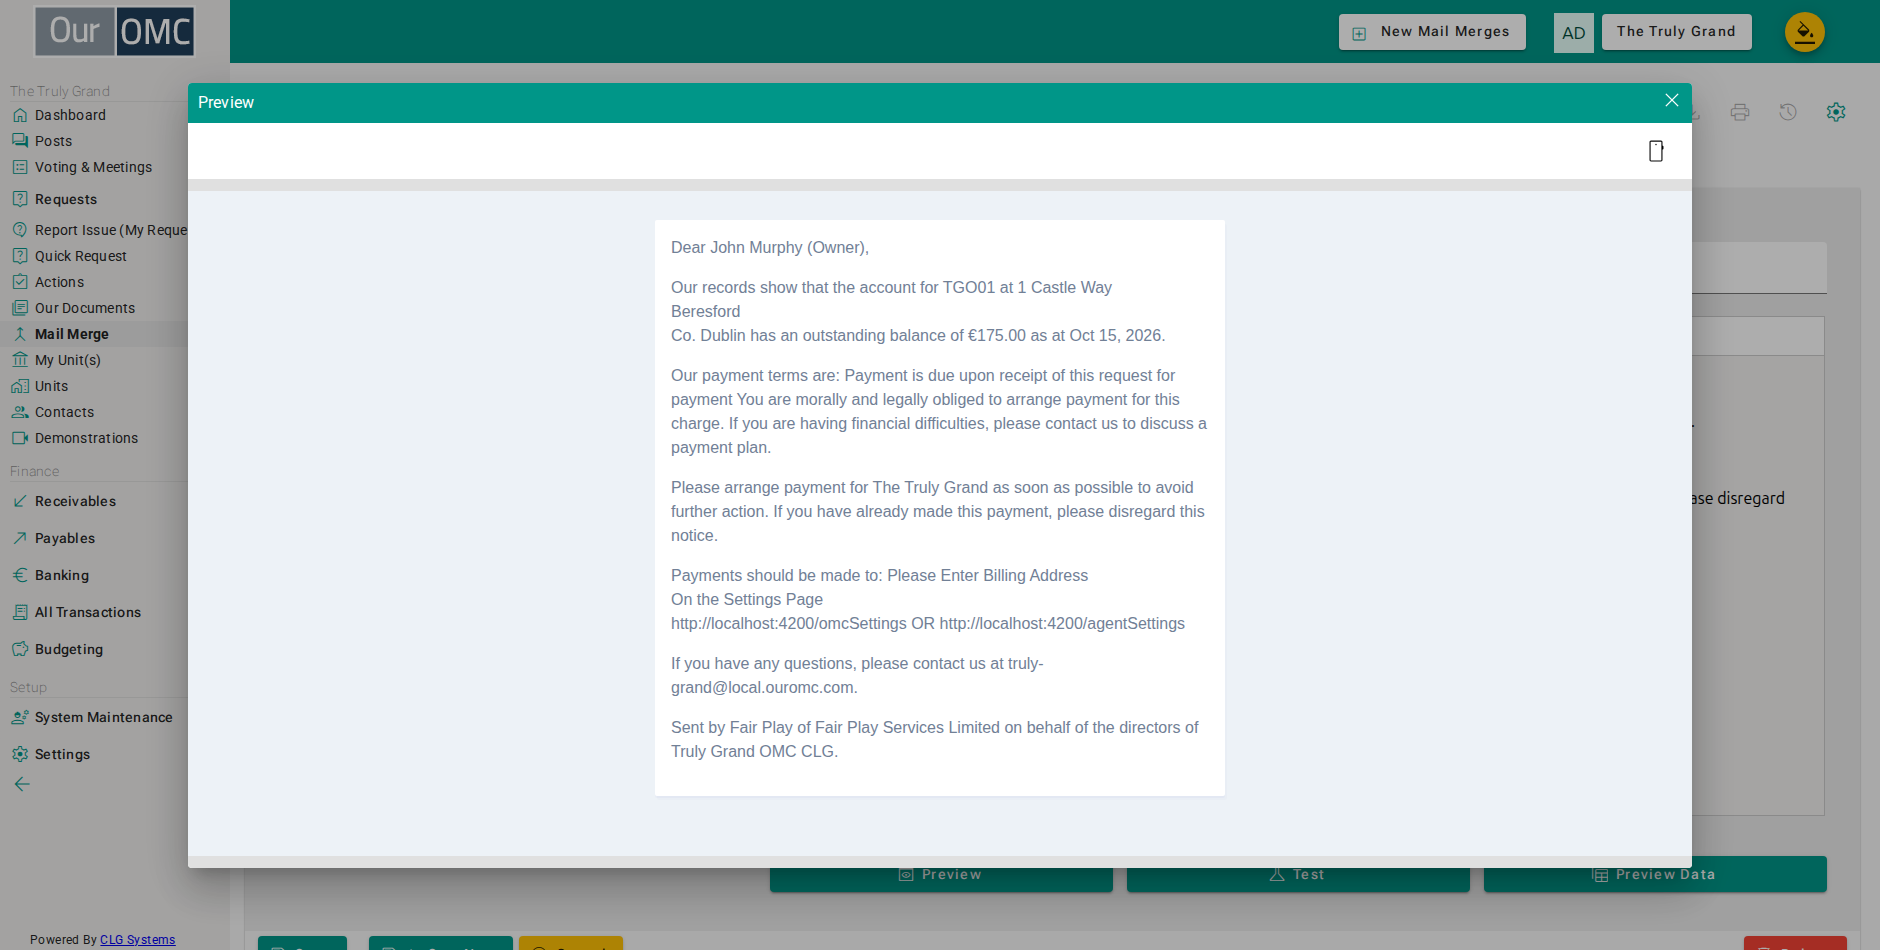Open Voting & Meetings page
1880x950 pixels.
pos(93,167)
